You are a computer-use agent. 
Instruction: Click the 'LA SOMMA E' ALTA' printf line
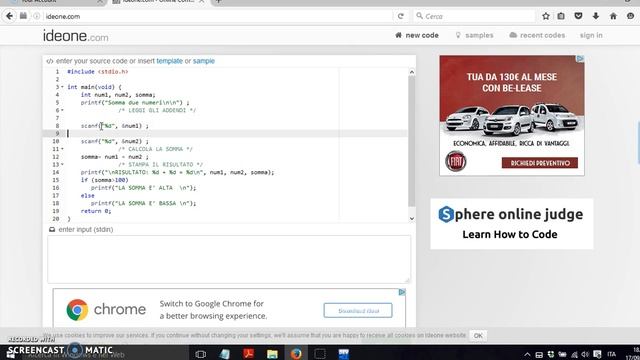pos(143,188)
